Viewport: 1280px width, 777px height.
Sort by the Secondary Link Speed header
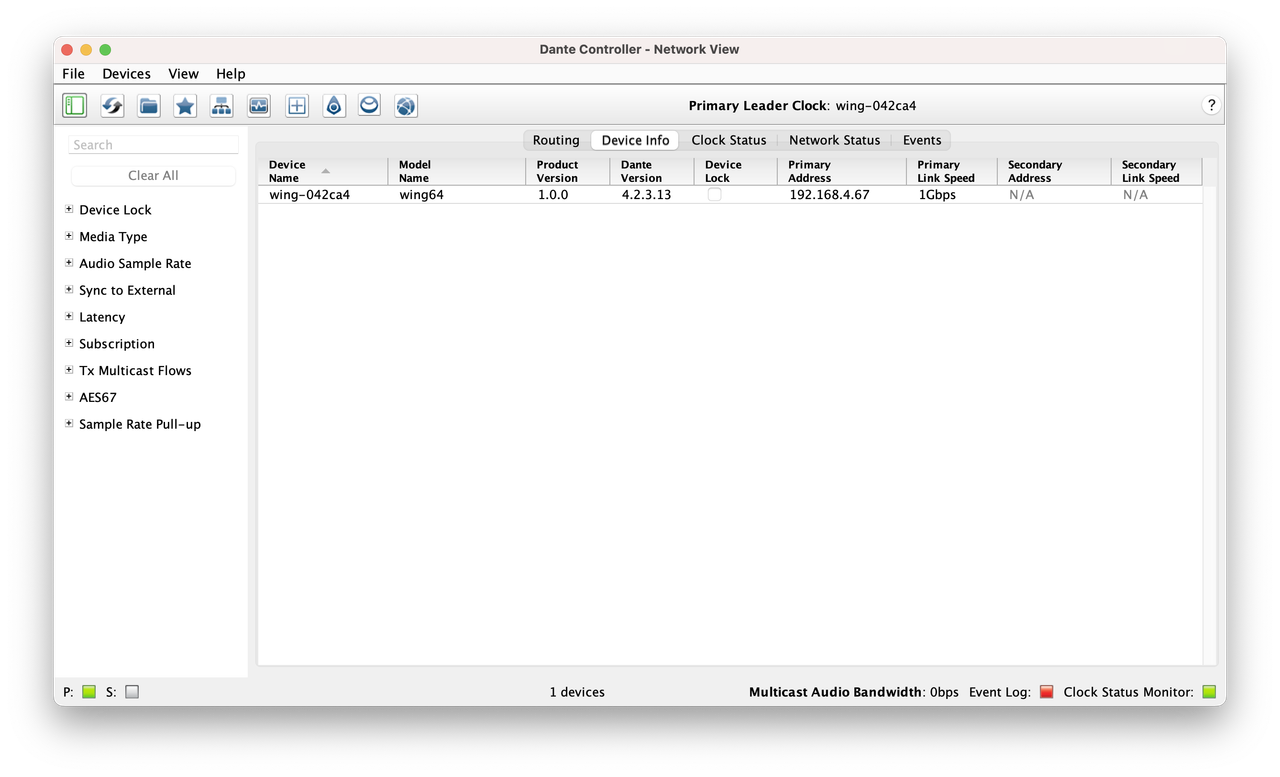coord(1156,171)
